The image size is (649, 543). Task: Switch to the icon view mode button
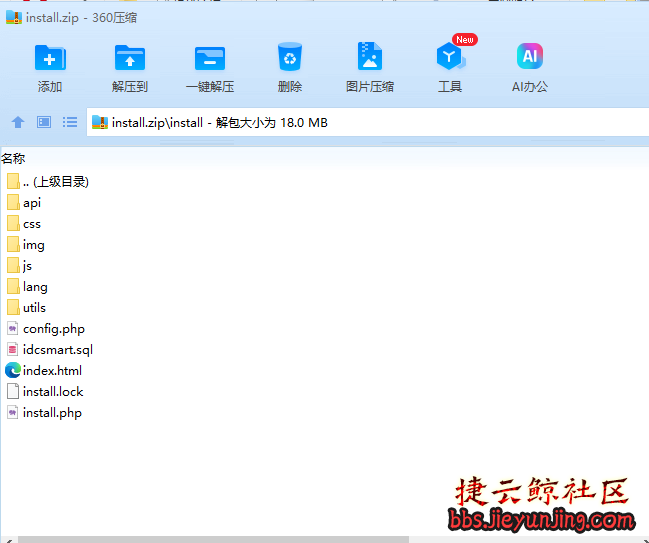coord(44,122)
